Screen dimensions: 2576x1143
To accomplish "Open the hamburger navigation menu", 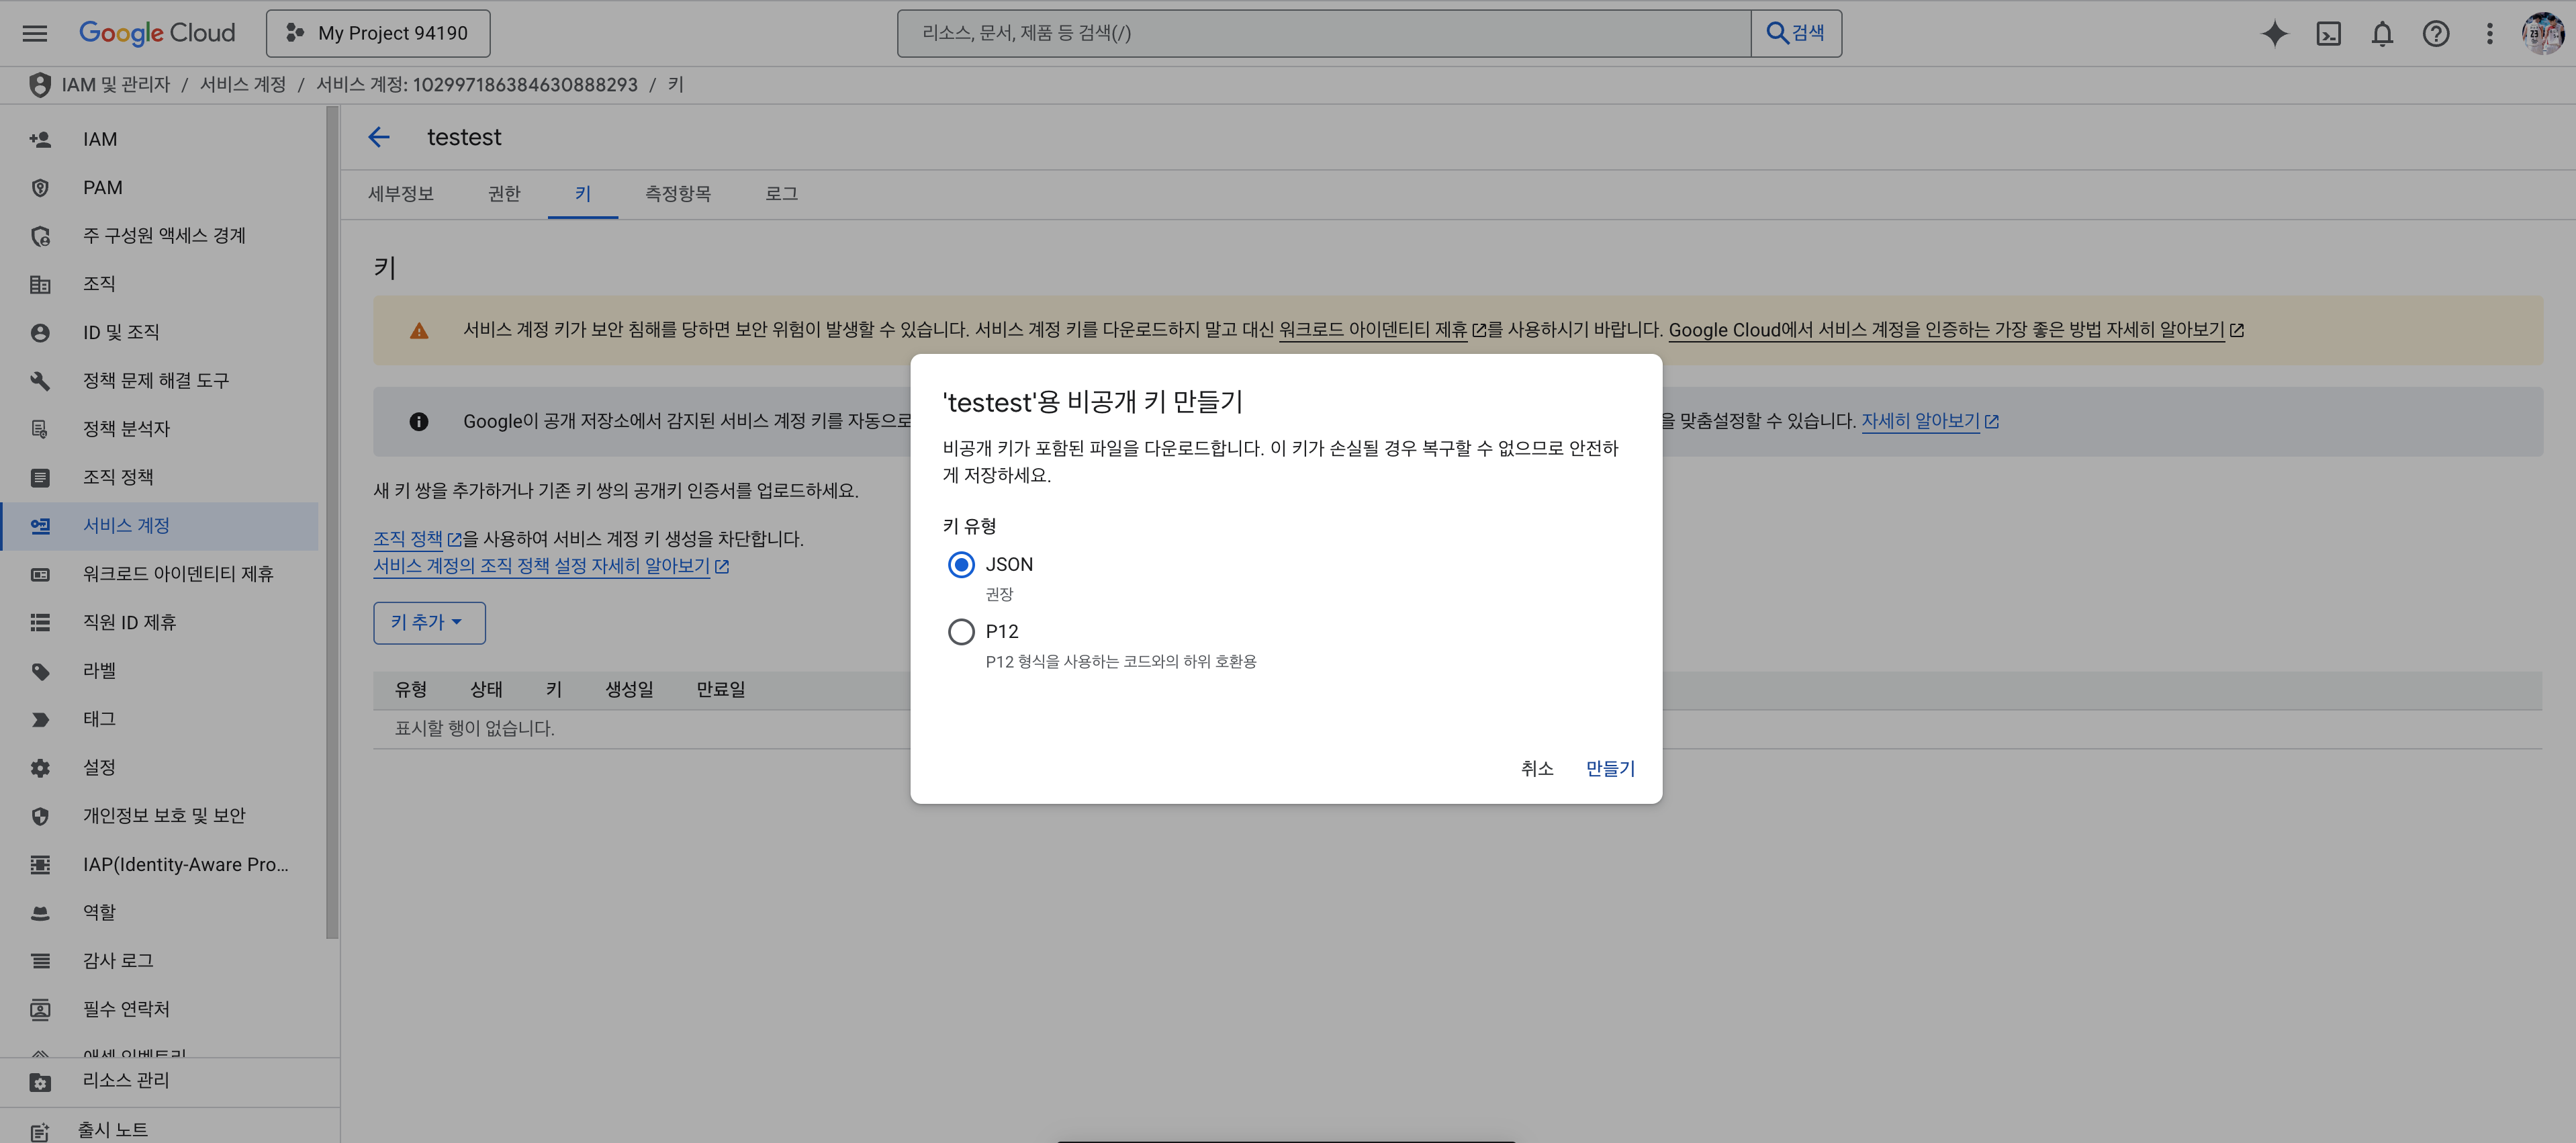I will (x=35, y=33).
